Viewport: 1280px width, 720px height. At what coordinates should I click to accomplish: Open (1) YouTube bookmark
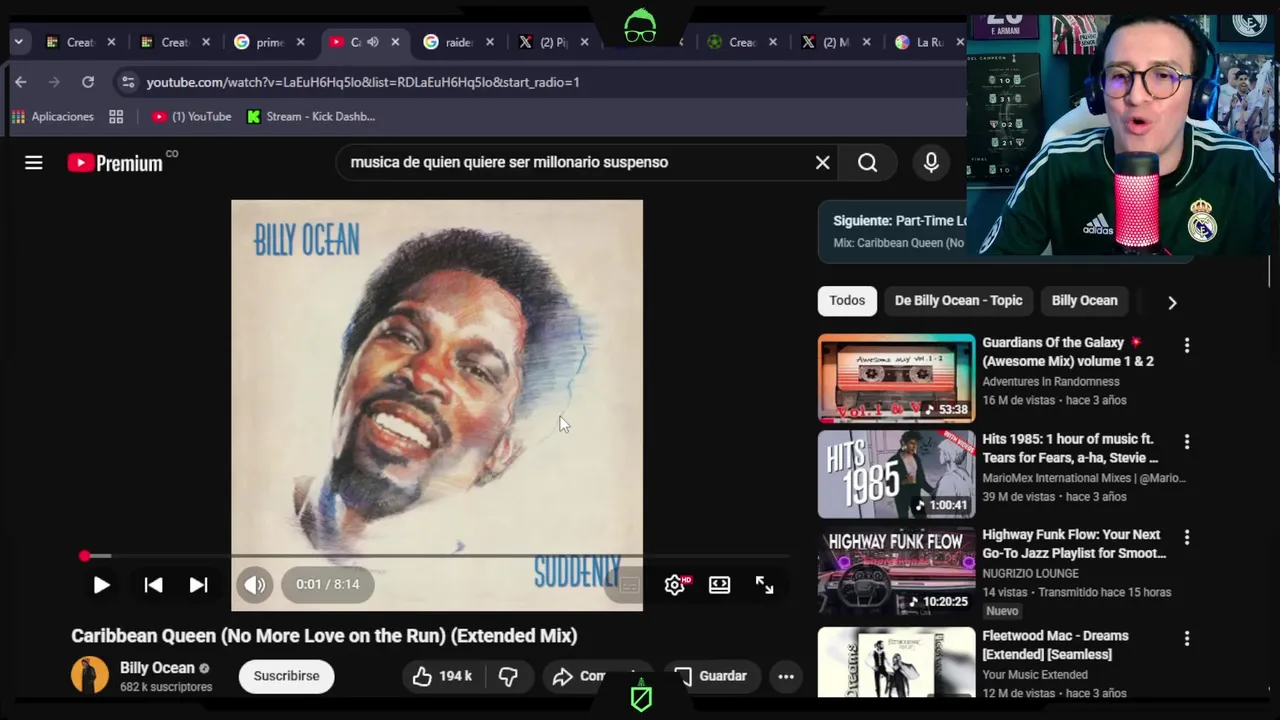pyautogui.click(x=191, y=117)
